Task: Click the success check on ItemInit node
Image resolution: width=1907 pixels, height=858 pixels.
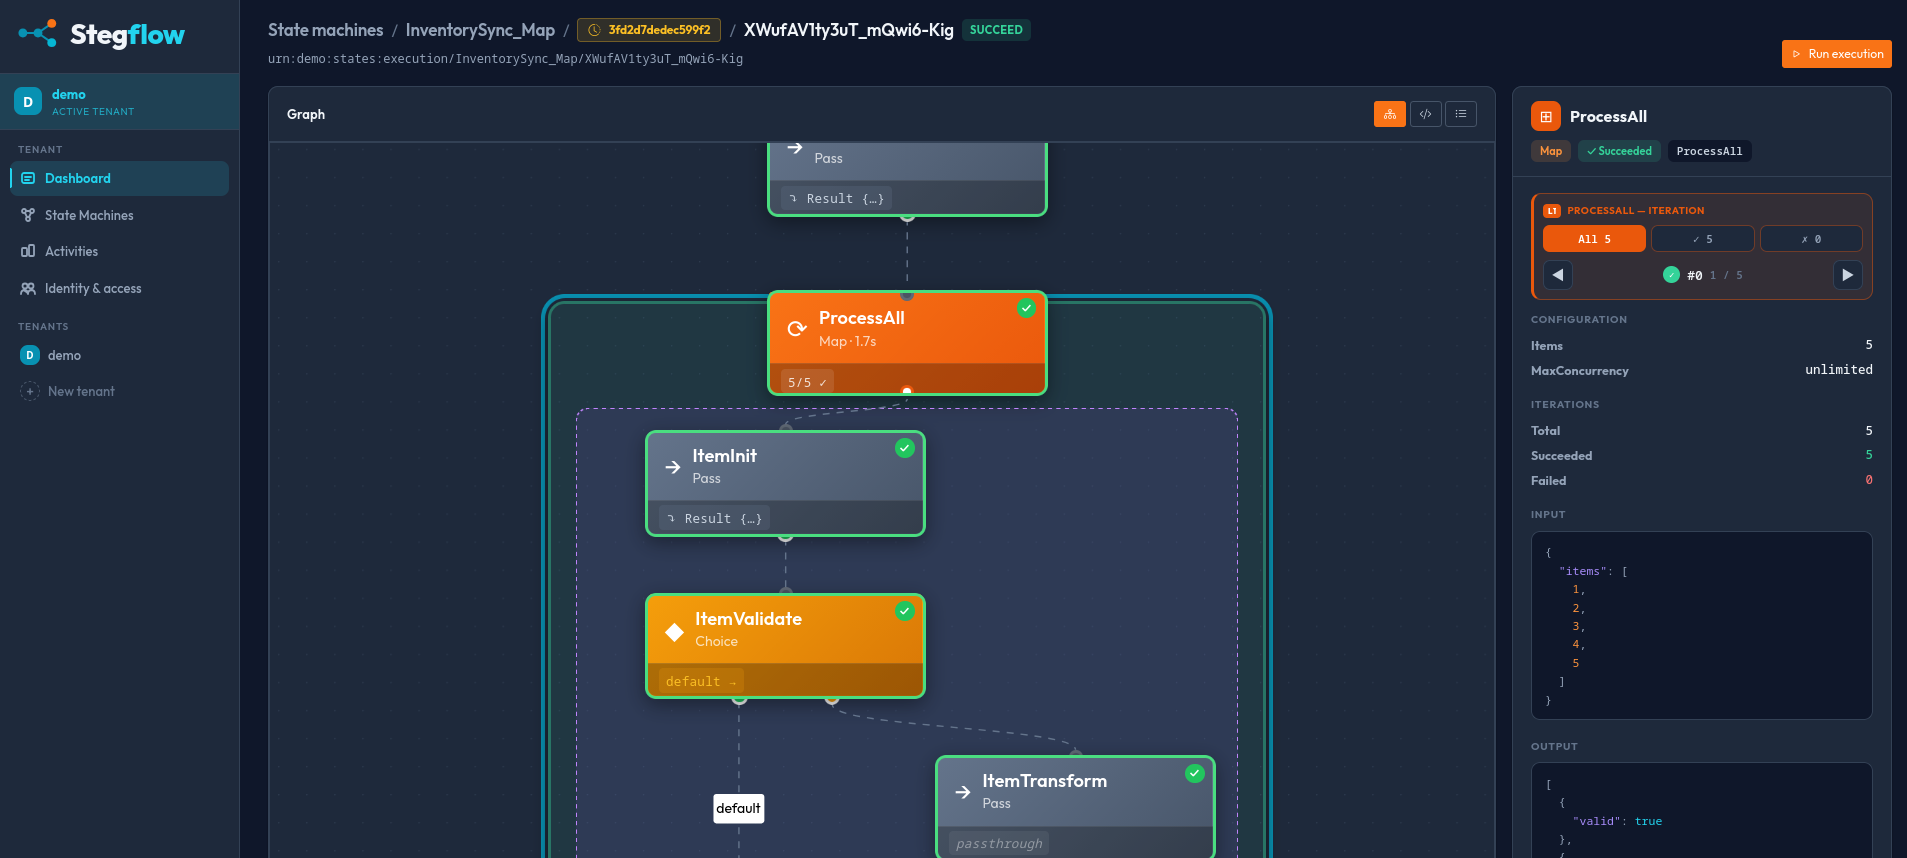Action: pos(905,448)
